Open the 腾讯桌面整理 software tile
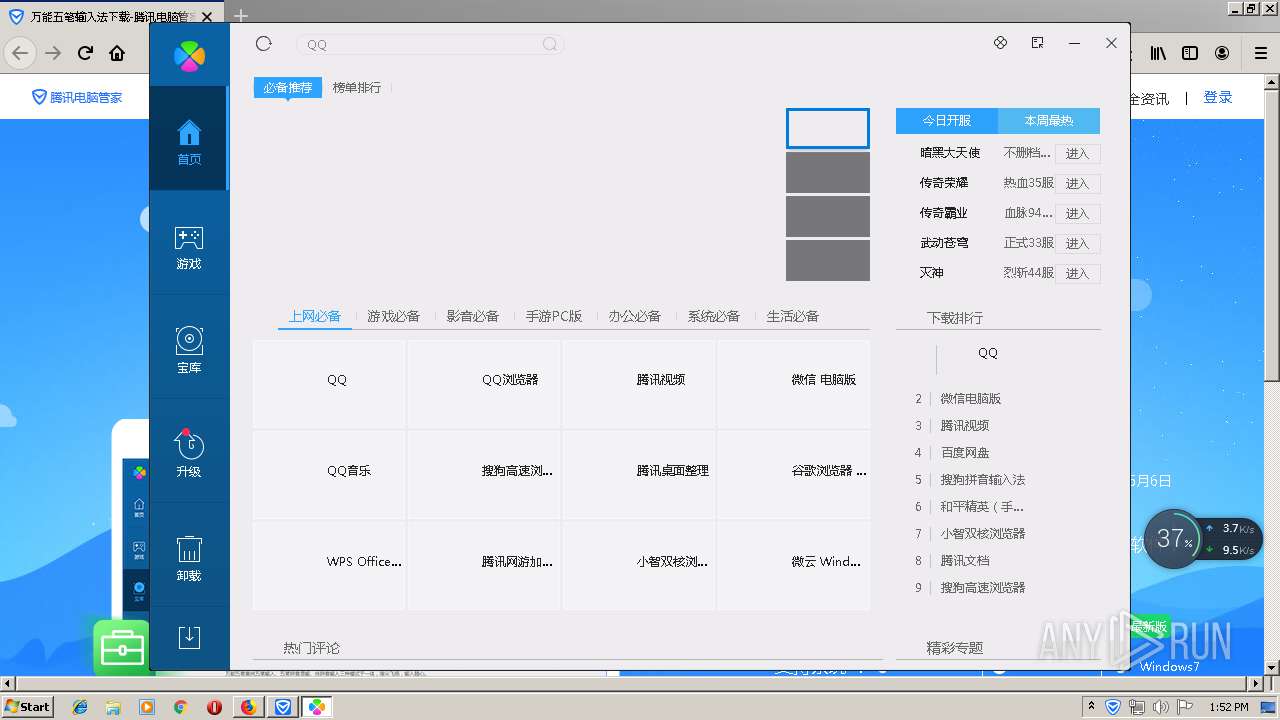 [639, 475]
